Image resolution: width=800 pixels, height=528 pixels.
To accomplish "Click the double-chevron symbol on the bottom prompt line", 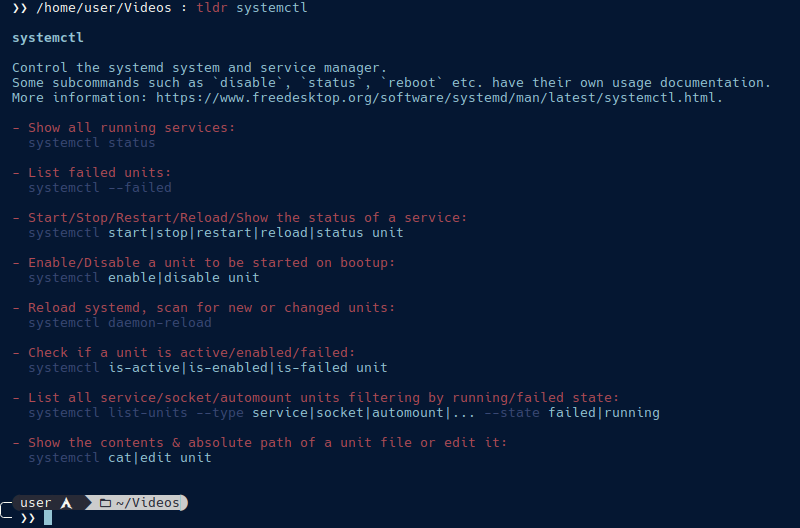I will (x=28, y=518).
